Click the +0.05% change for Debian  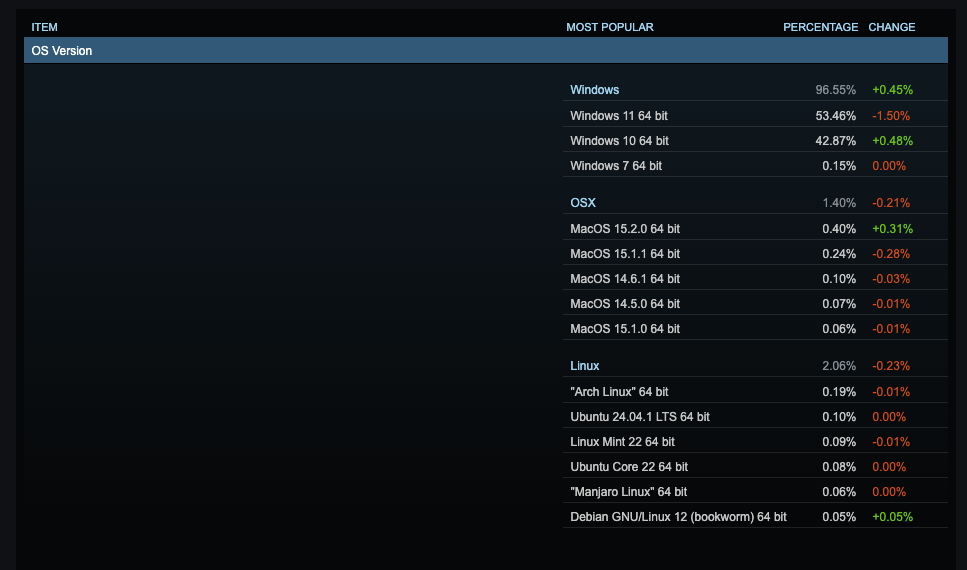pos(892,517)
